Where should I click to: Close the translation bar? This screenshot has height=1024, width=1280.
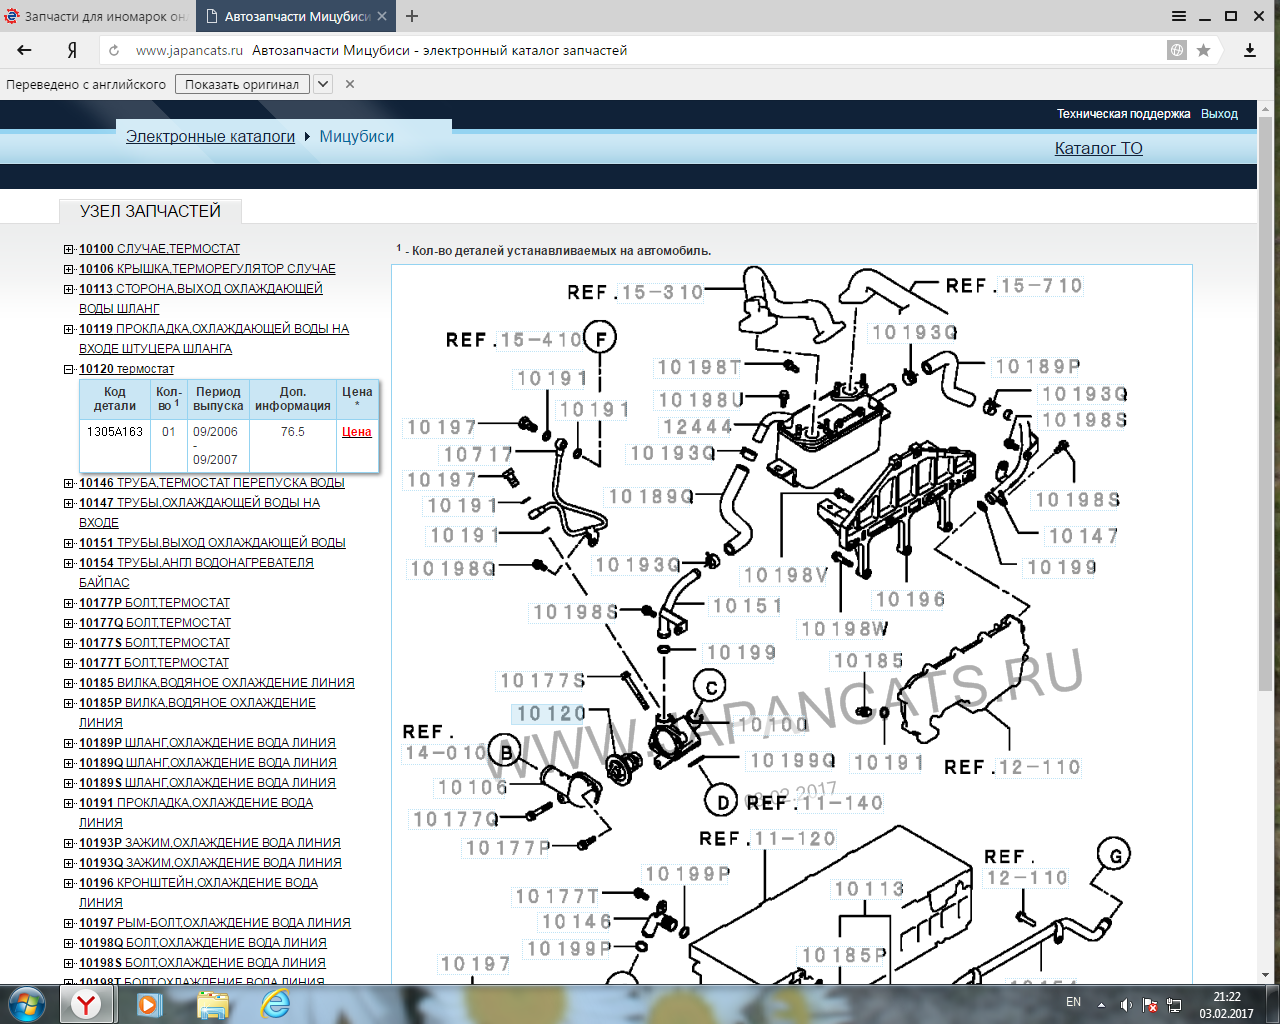[350, 84]
